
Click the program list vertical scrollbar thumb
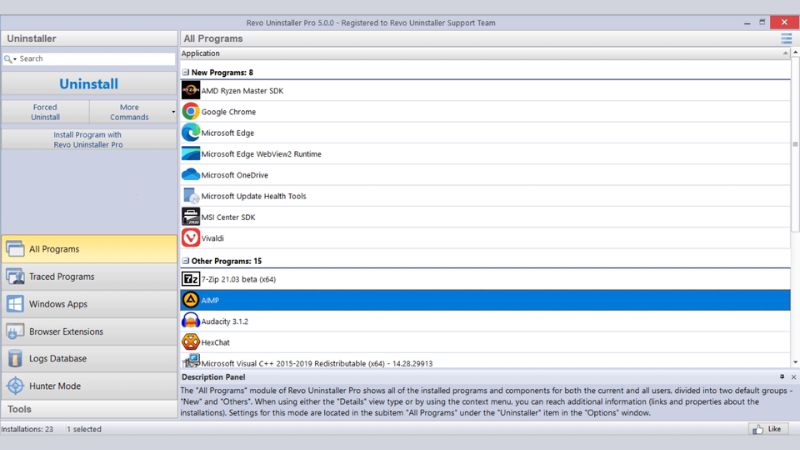point(795,144)
